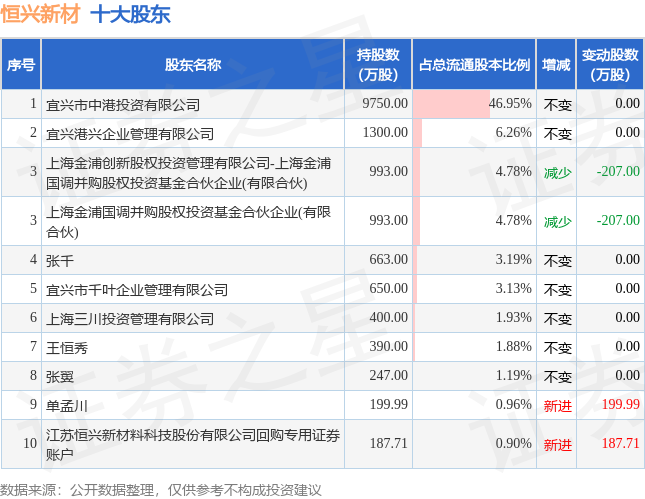
Task: Click the 390.00 holding value
Action: (388, 346)
